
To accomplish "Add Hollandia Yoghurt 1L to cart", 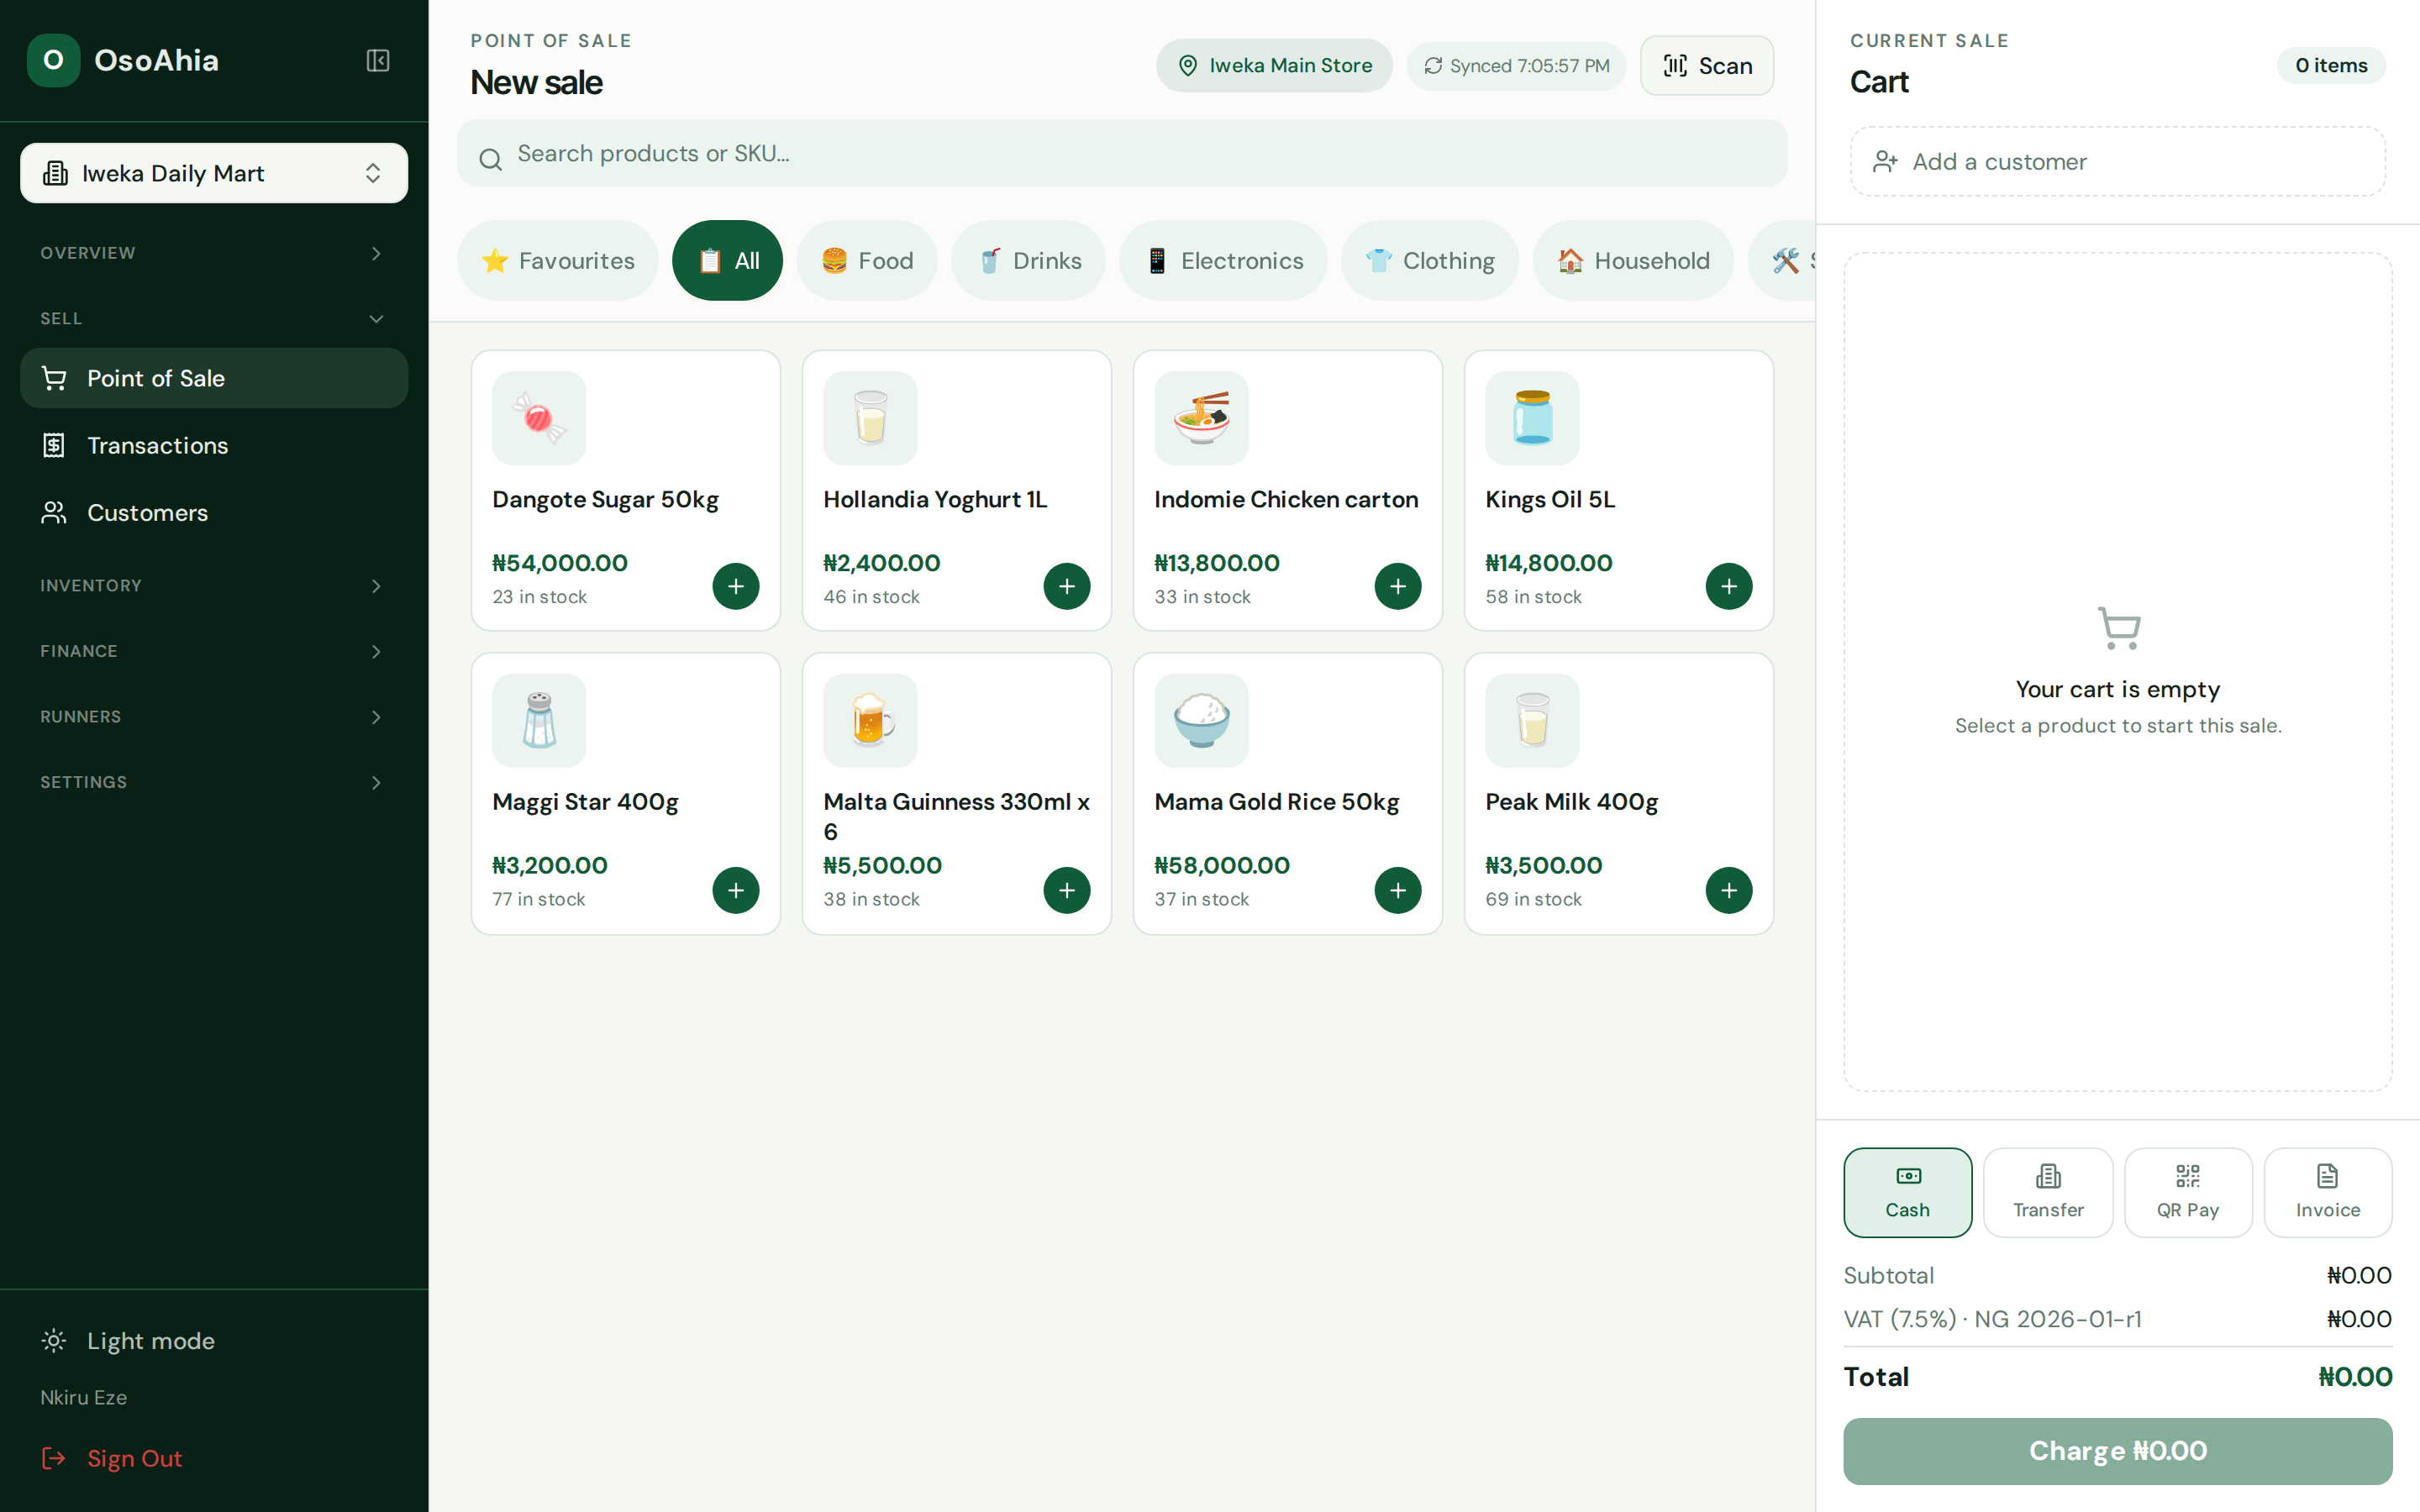I will pyautogui.click(x=1067, y=586).
